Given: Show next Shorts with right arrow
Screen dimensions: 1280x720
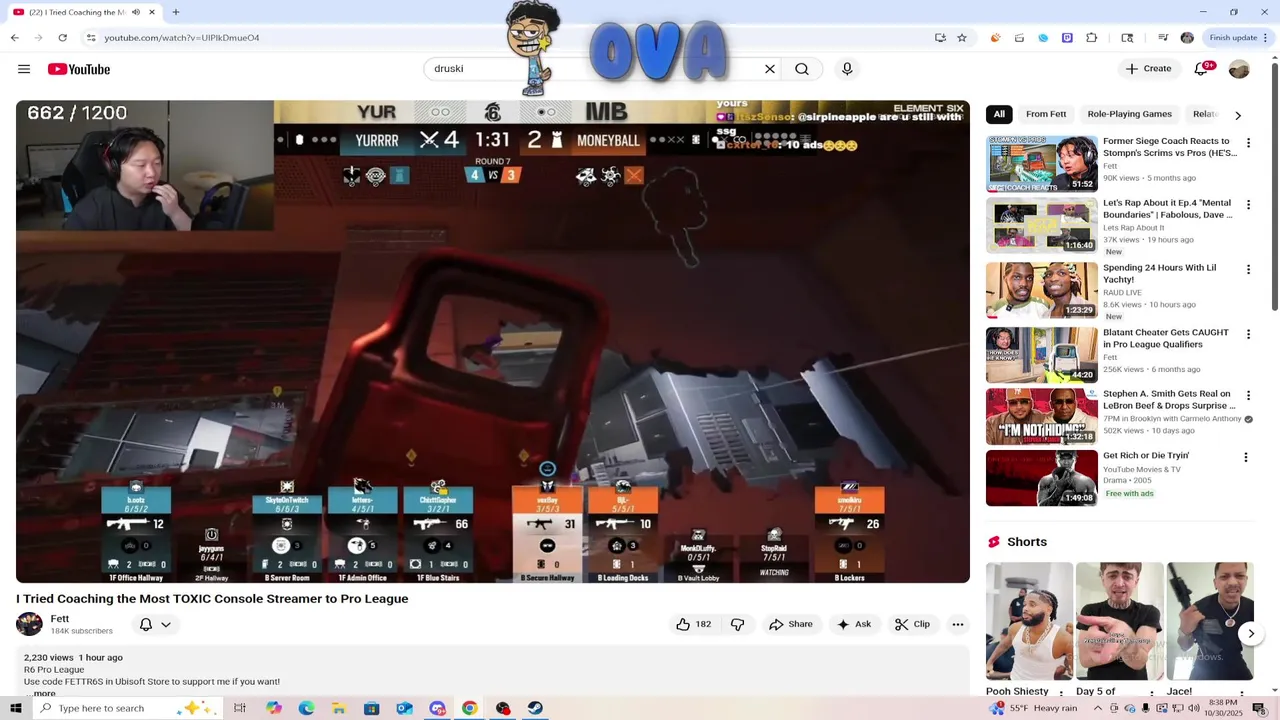Looking at the screenshot, I should [x=1251, y=633].
